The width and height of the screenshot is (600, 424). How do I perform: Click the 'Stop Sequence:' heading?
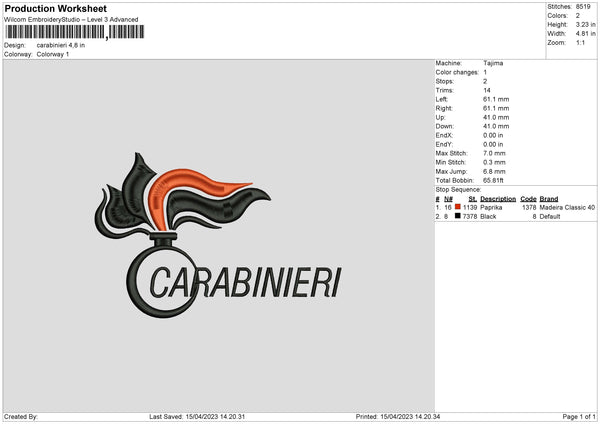458,189
